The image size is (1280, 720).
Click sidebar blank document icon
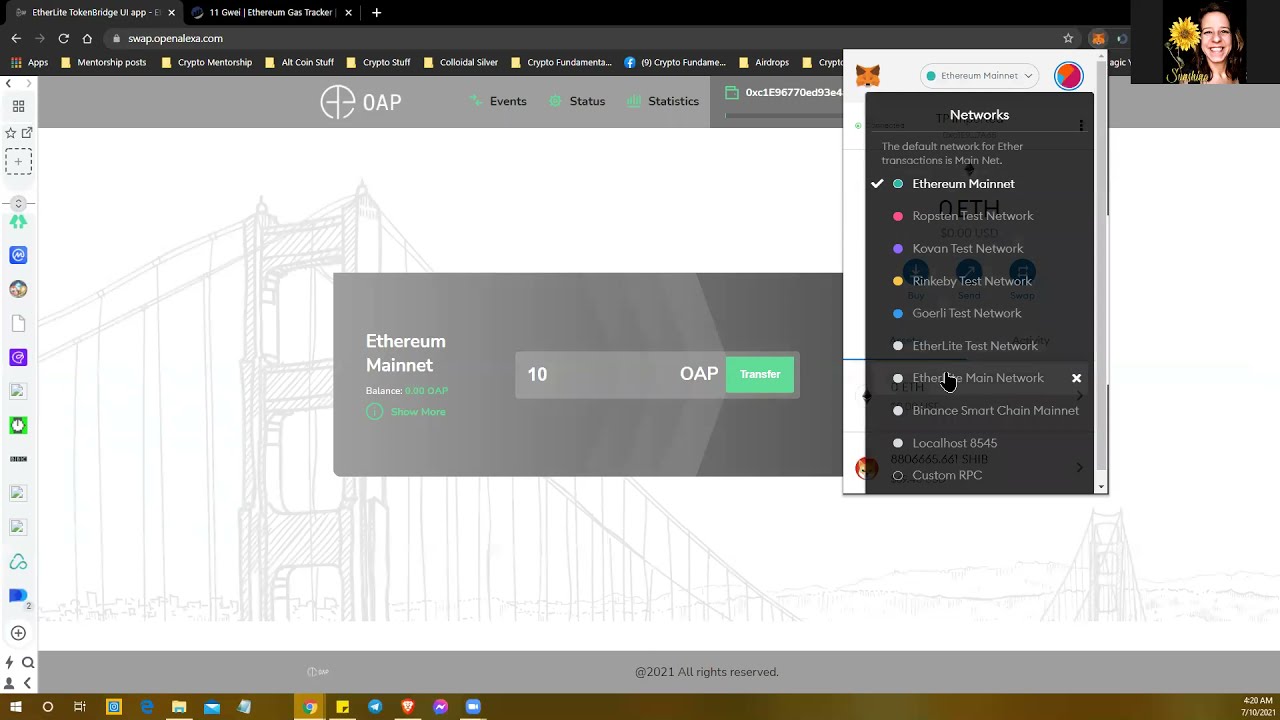[18, 323]
